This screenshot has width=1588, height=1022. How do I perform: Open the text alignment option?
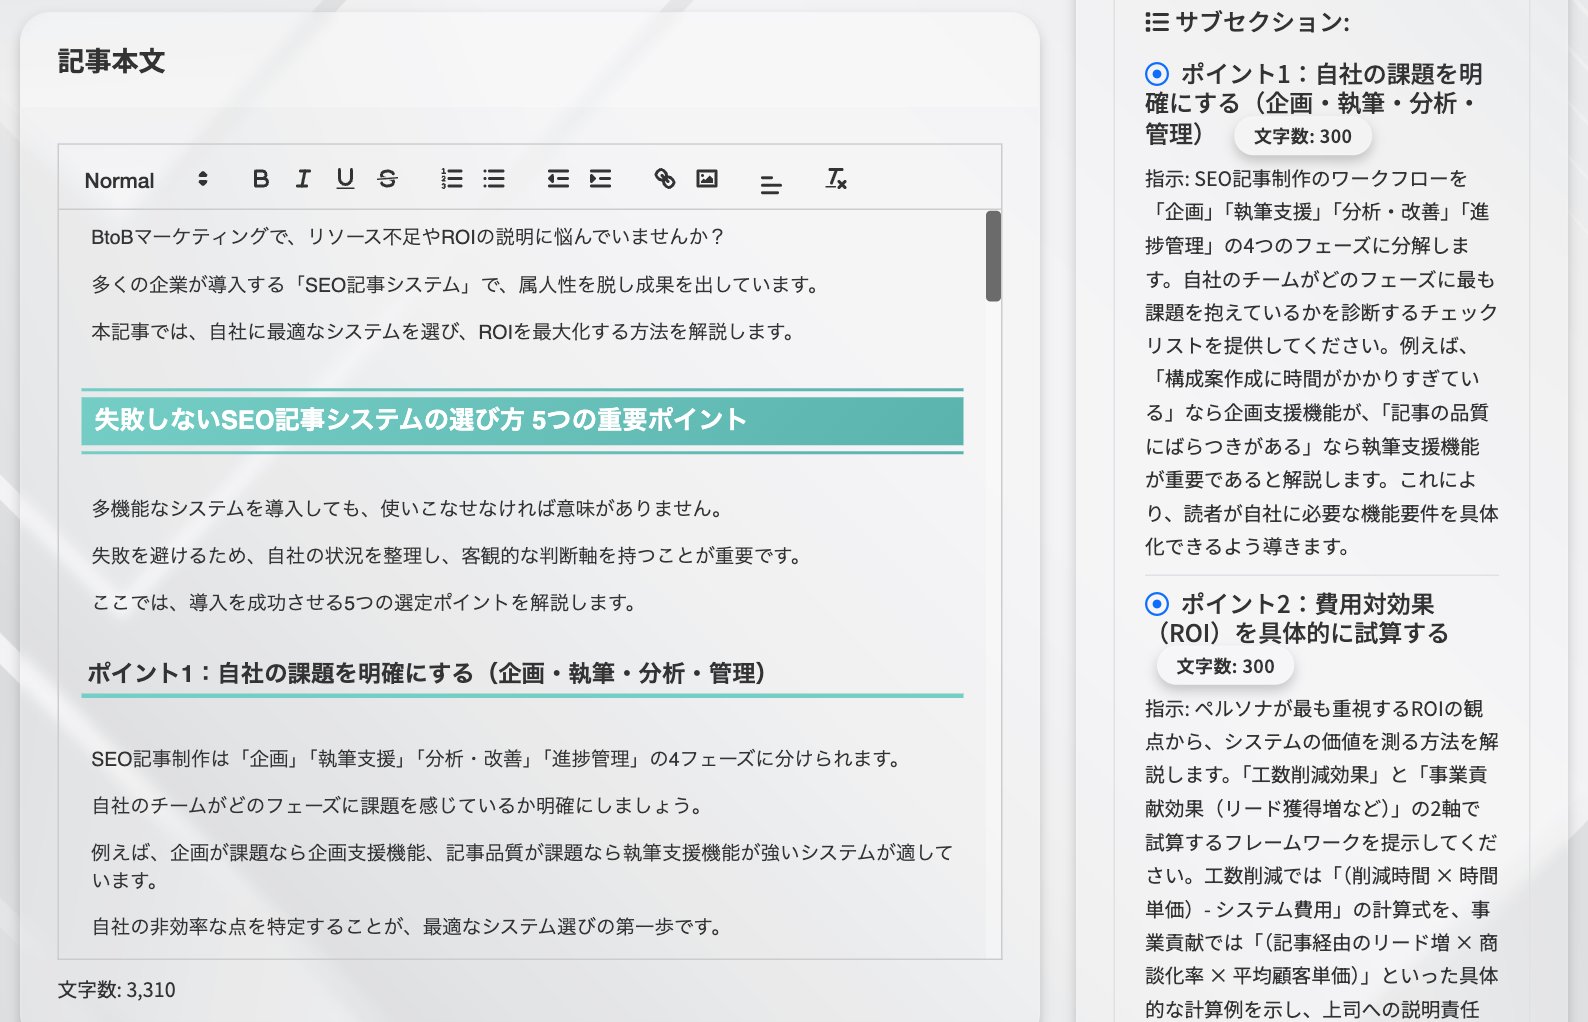770,184
